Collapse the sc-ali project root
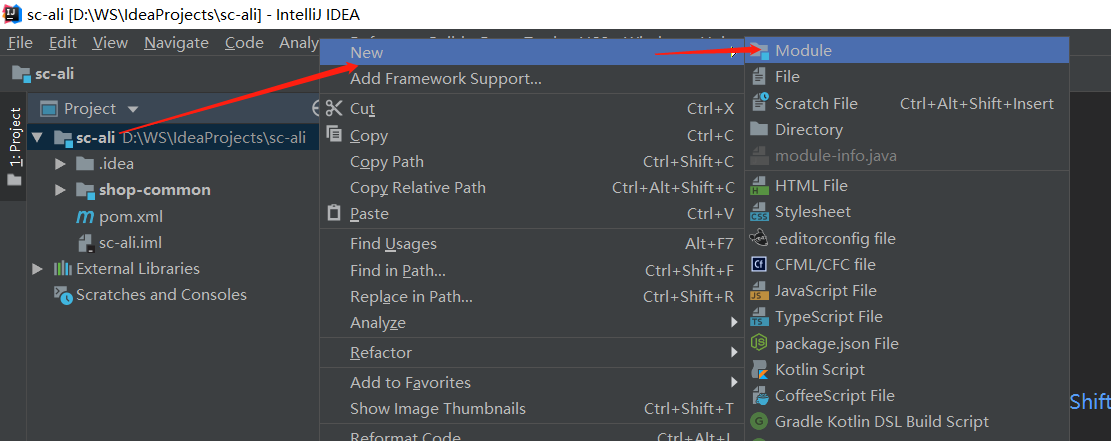Viewport: 1111px width, 441px height. [38, 138]
